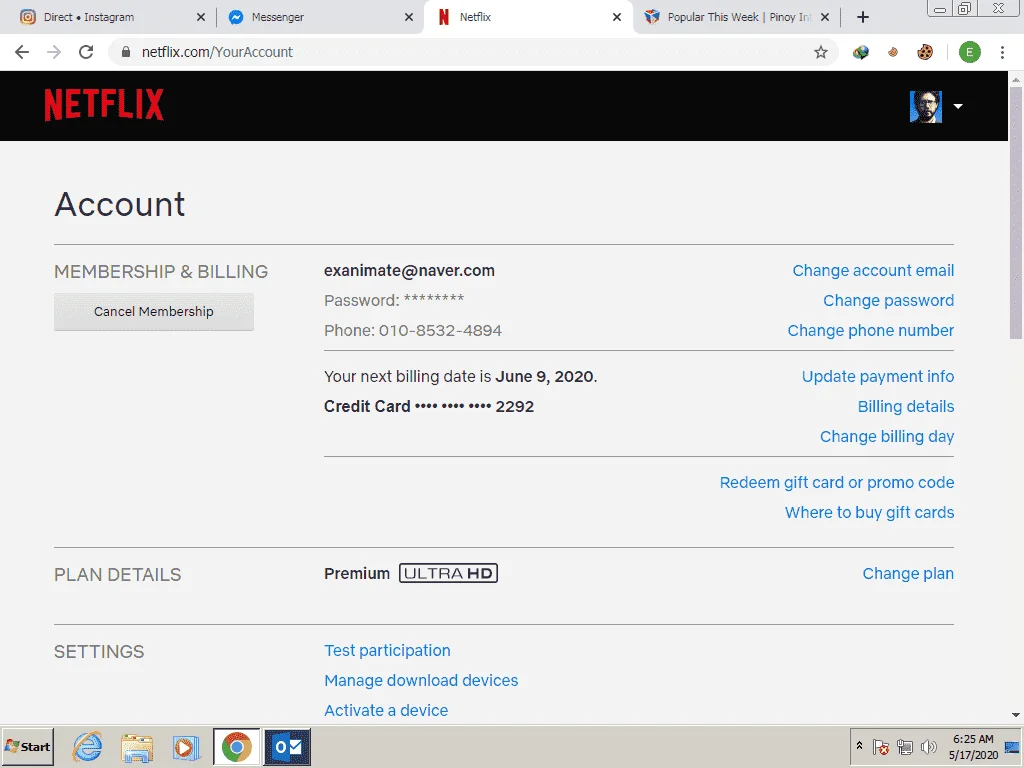The width and height of the screenshot is (1024, 768).
Task: Open File Explorer from taskbar
Action: pos(137,747)
